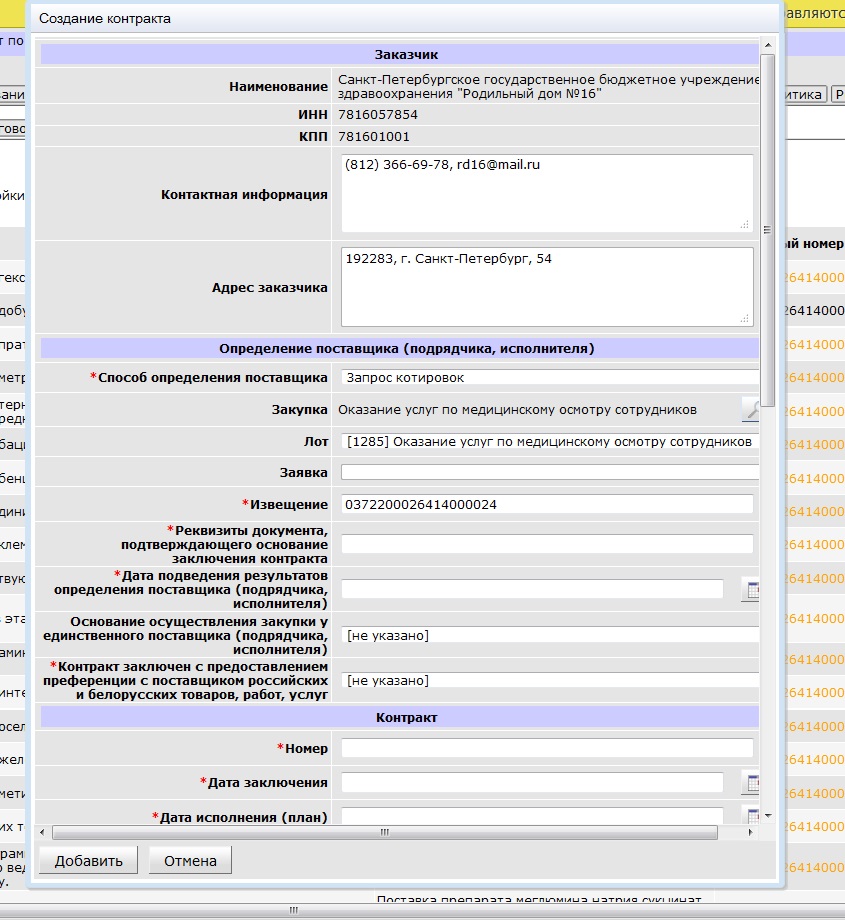
Task: Click horizontal scrollbar left arrow in dialog
Action: pos(42,832)
